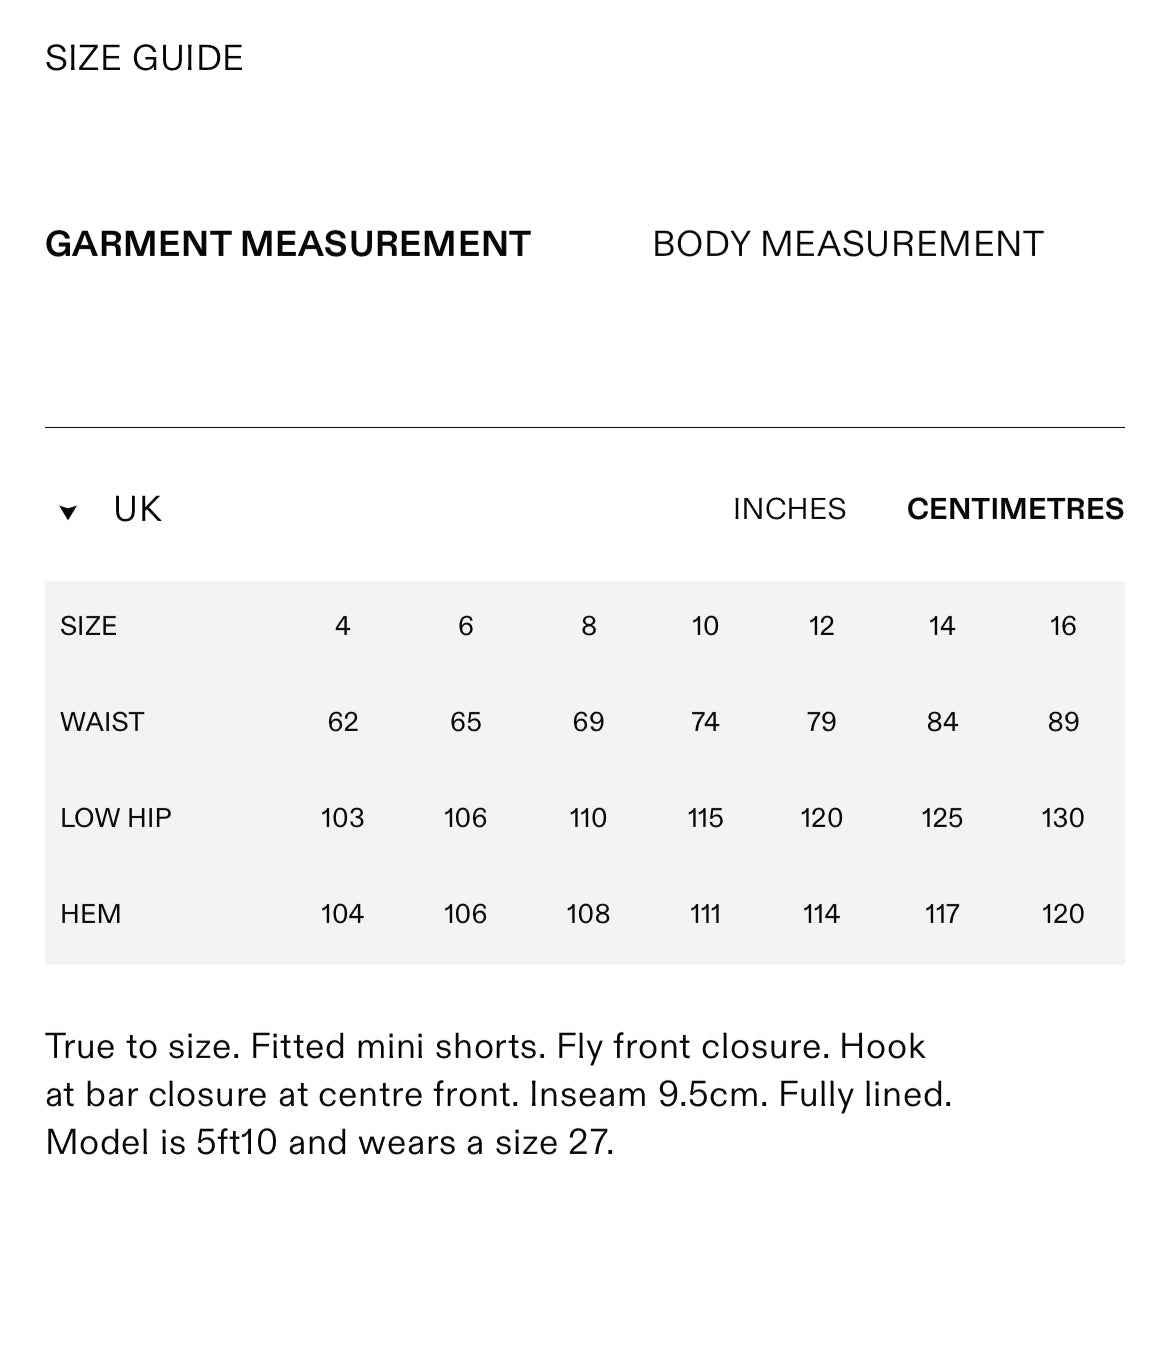Select Centimetres as the unit
1170x1359 pixels.
coord(1015,509)
